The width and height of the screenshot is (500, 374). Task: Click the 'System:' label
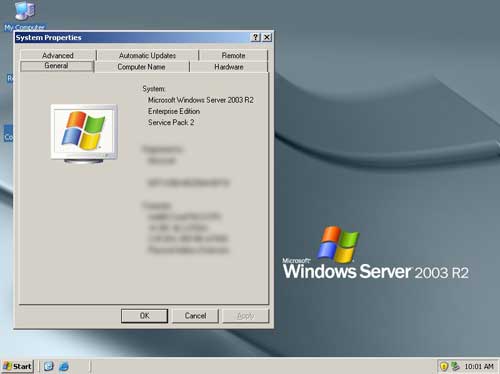click(x=154, y=89)
